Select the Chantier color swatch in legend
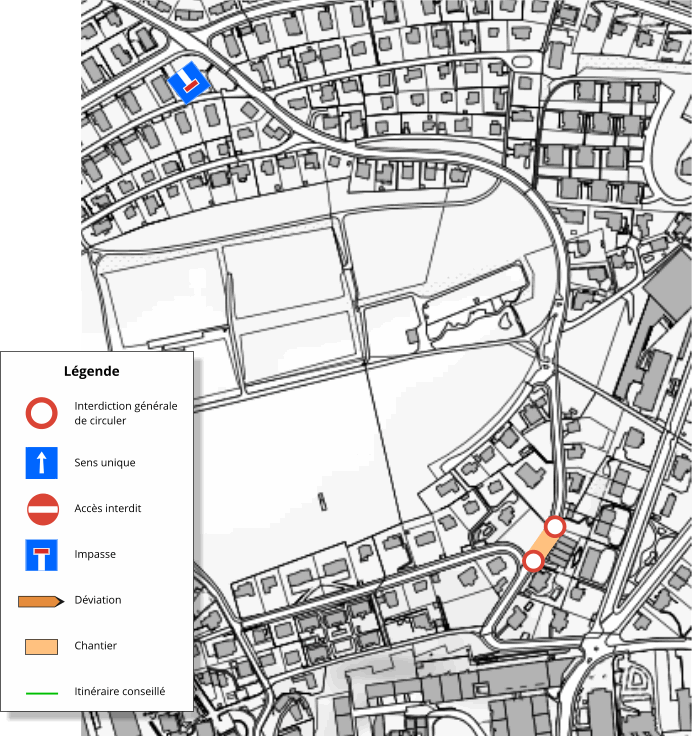This screenshot has width=692, height=736. [42, 646]
